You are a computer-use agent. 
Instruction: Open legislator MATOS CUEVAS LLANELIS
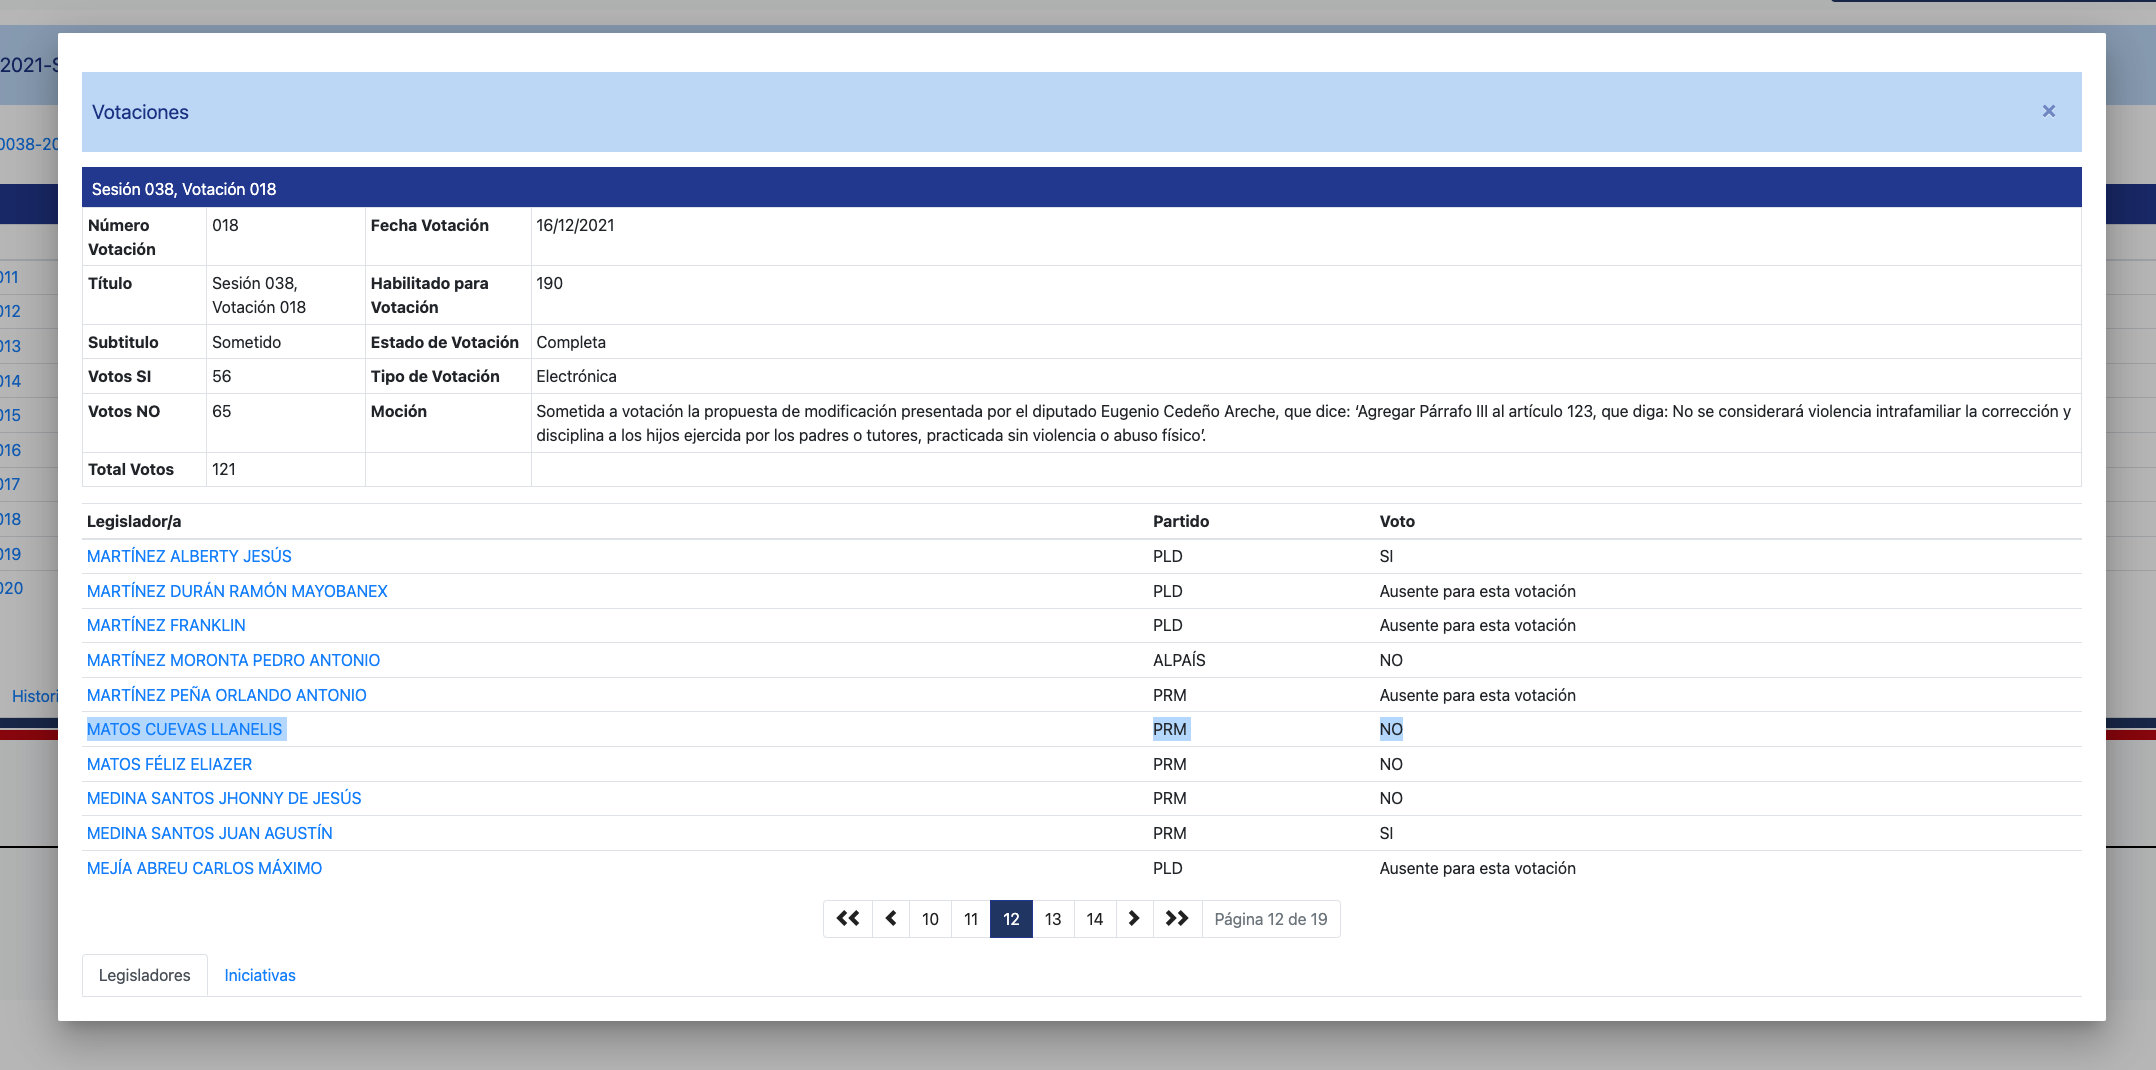coord(185,729)
